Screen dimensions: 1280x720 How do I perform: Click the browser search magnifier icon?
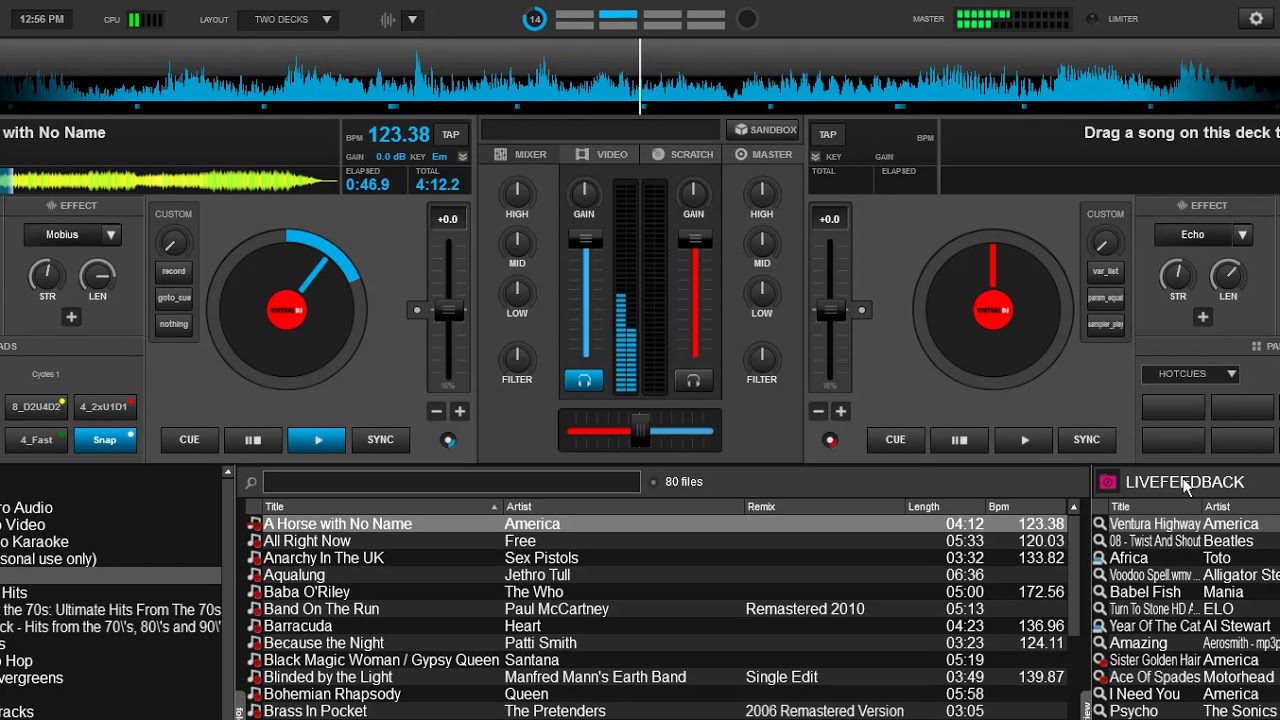[x=252, y=482]
